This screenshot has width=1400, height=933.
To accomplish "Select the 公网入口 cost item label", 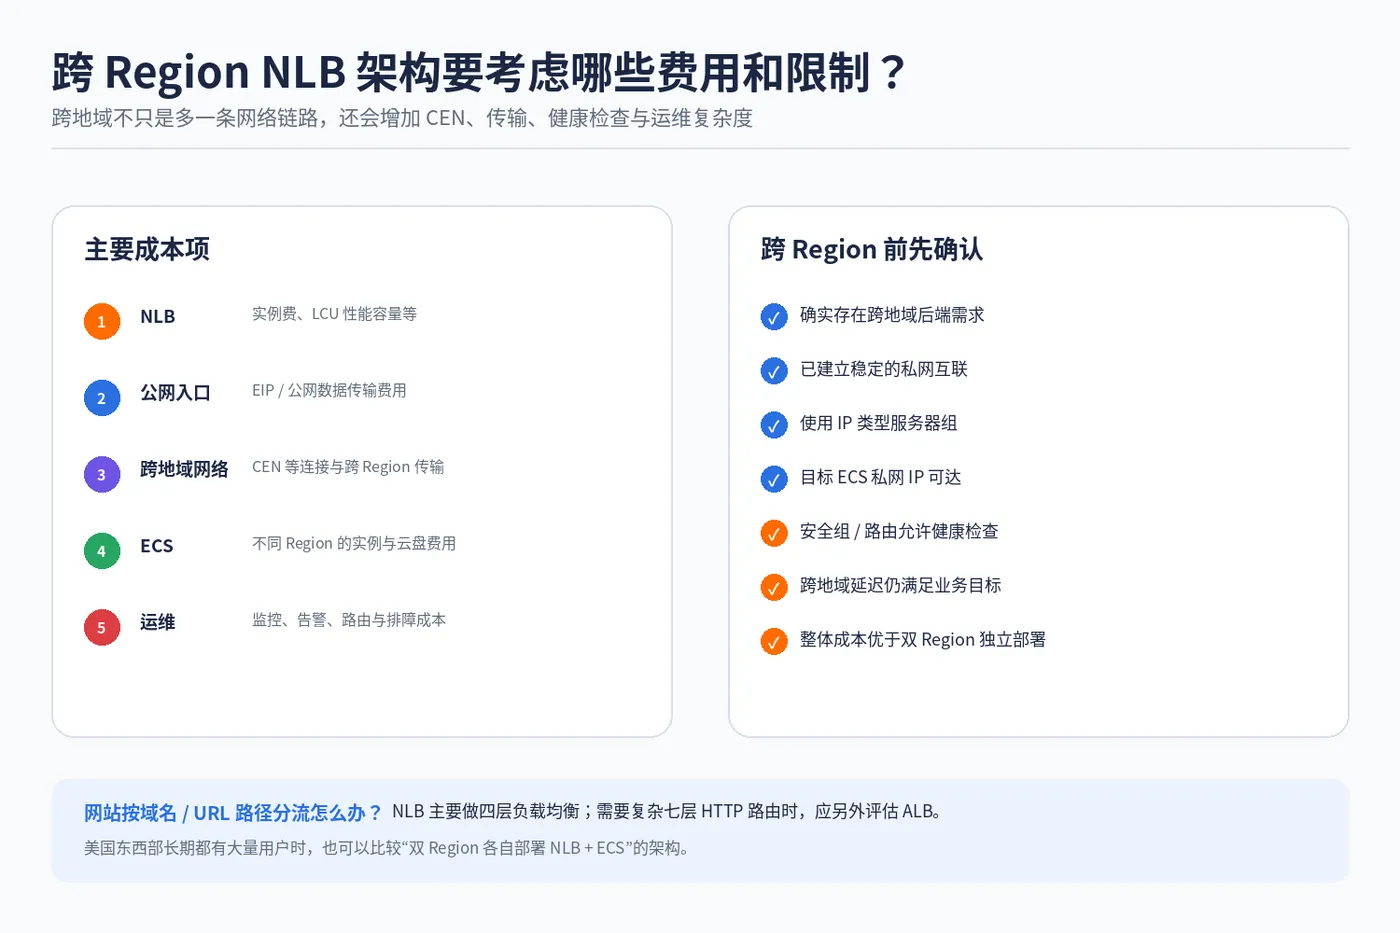I will point(175,393).
